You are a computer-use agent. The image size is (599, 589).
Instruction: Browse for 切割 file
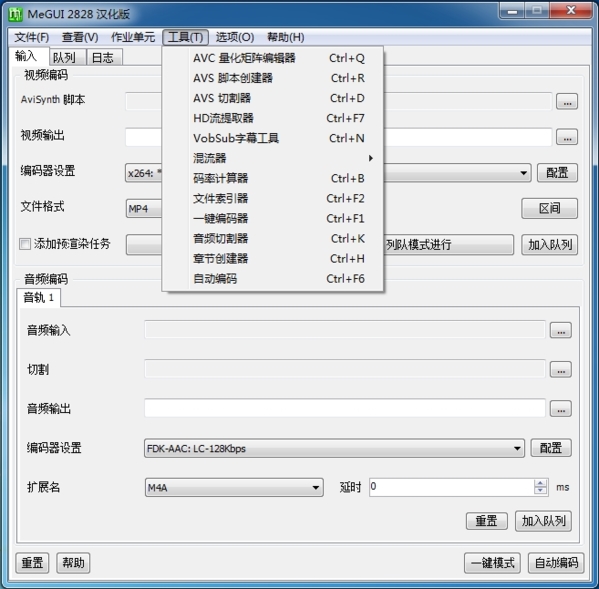pos(560,370)
